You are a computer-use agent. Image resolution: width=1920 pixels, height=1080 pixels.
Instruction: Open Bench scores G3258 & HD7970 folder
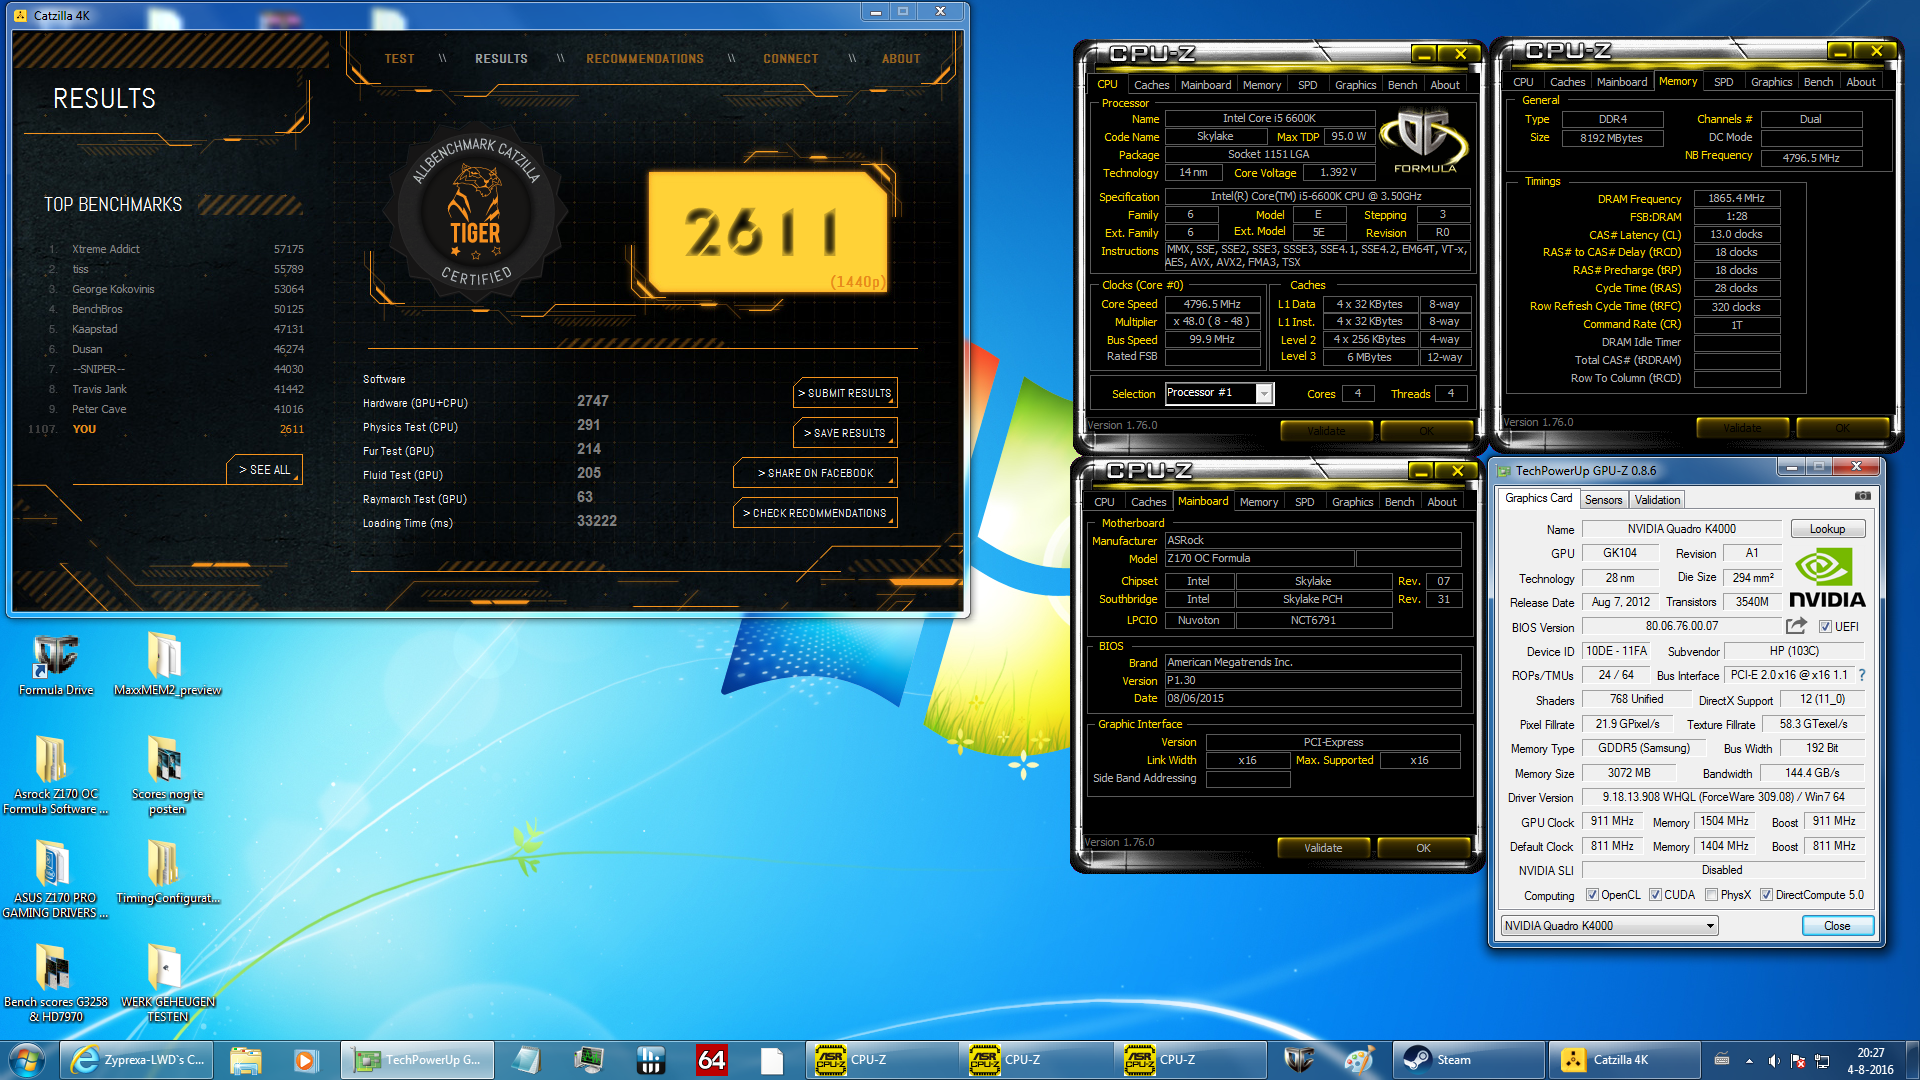[x=55, y=983]
